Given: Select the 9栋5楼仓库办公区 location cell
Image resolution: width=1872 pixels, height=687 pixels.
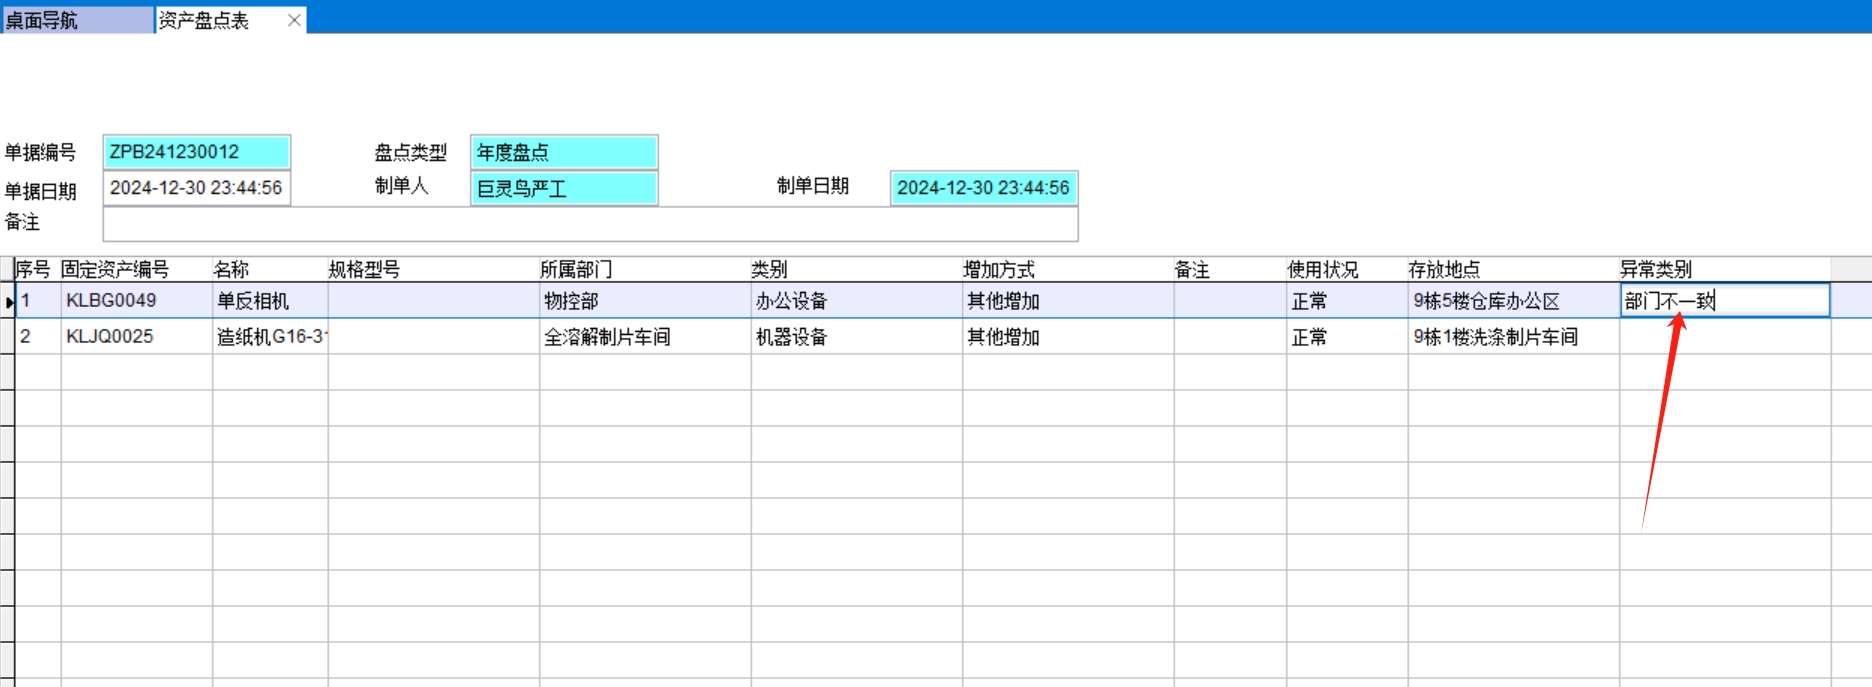Looking at the screenshot, I should [1512, 301].
